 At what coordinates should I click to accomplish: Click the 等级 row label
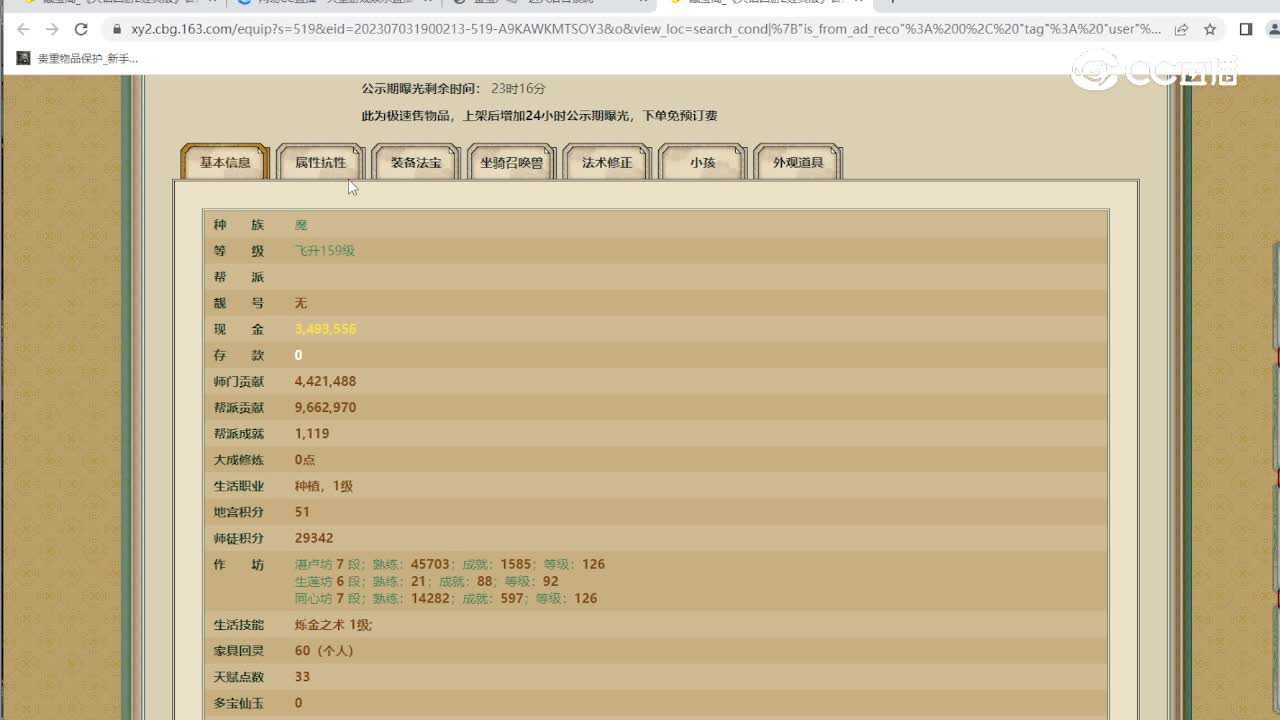(239, 251)
